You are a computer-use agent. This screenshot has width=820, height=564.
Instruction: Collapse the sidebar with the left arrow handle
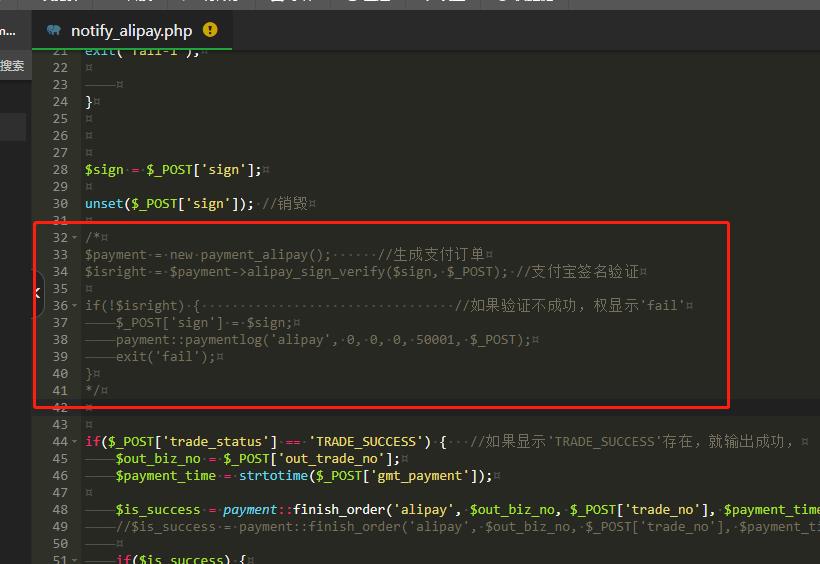pos(37,293)
